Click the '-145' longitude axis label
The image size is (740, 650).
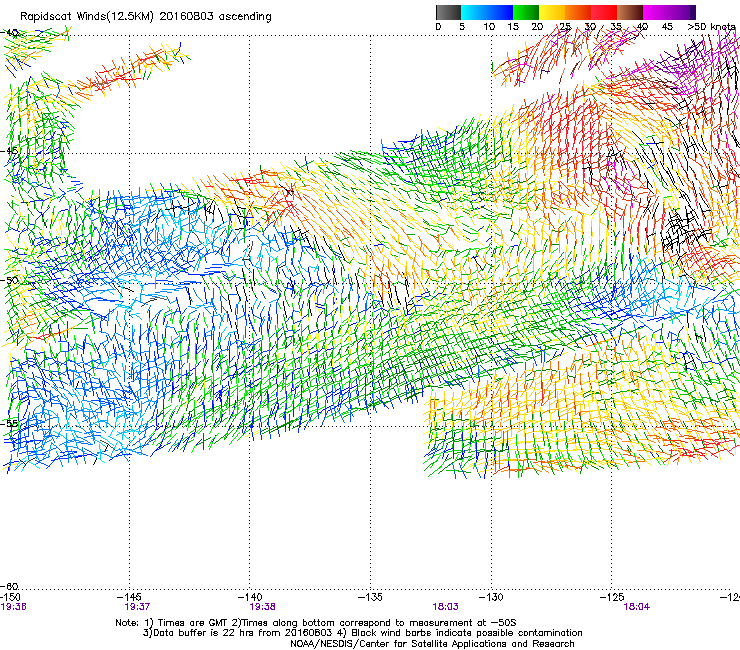coord(129,598)
